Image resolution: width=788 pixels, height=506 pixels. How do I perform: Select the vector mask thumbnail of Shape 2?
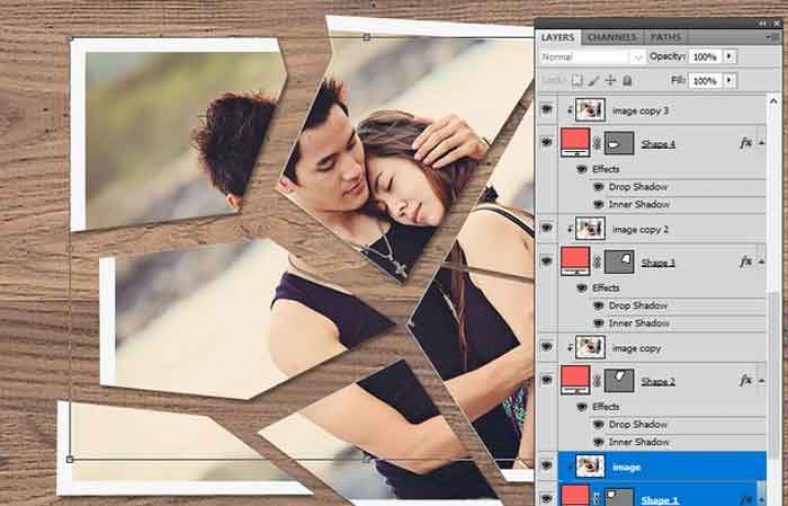(619, 381)
